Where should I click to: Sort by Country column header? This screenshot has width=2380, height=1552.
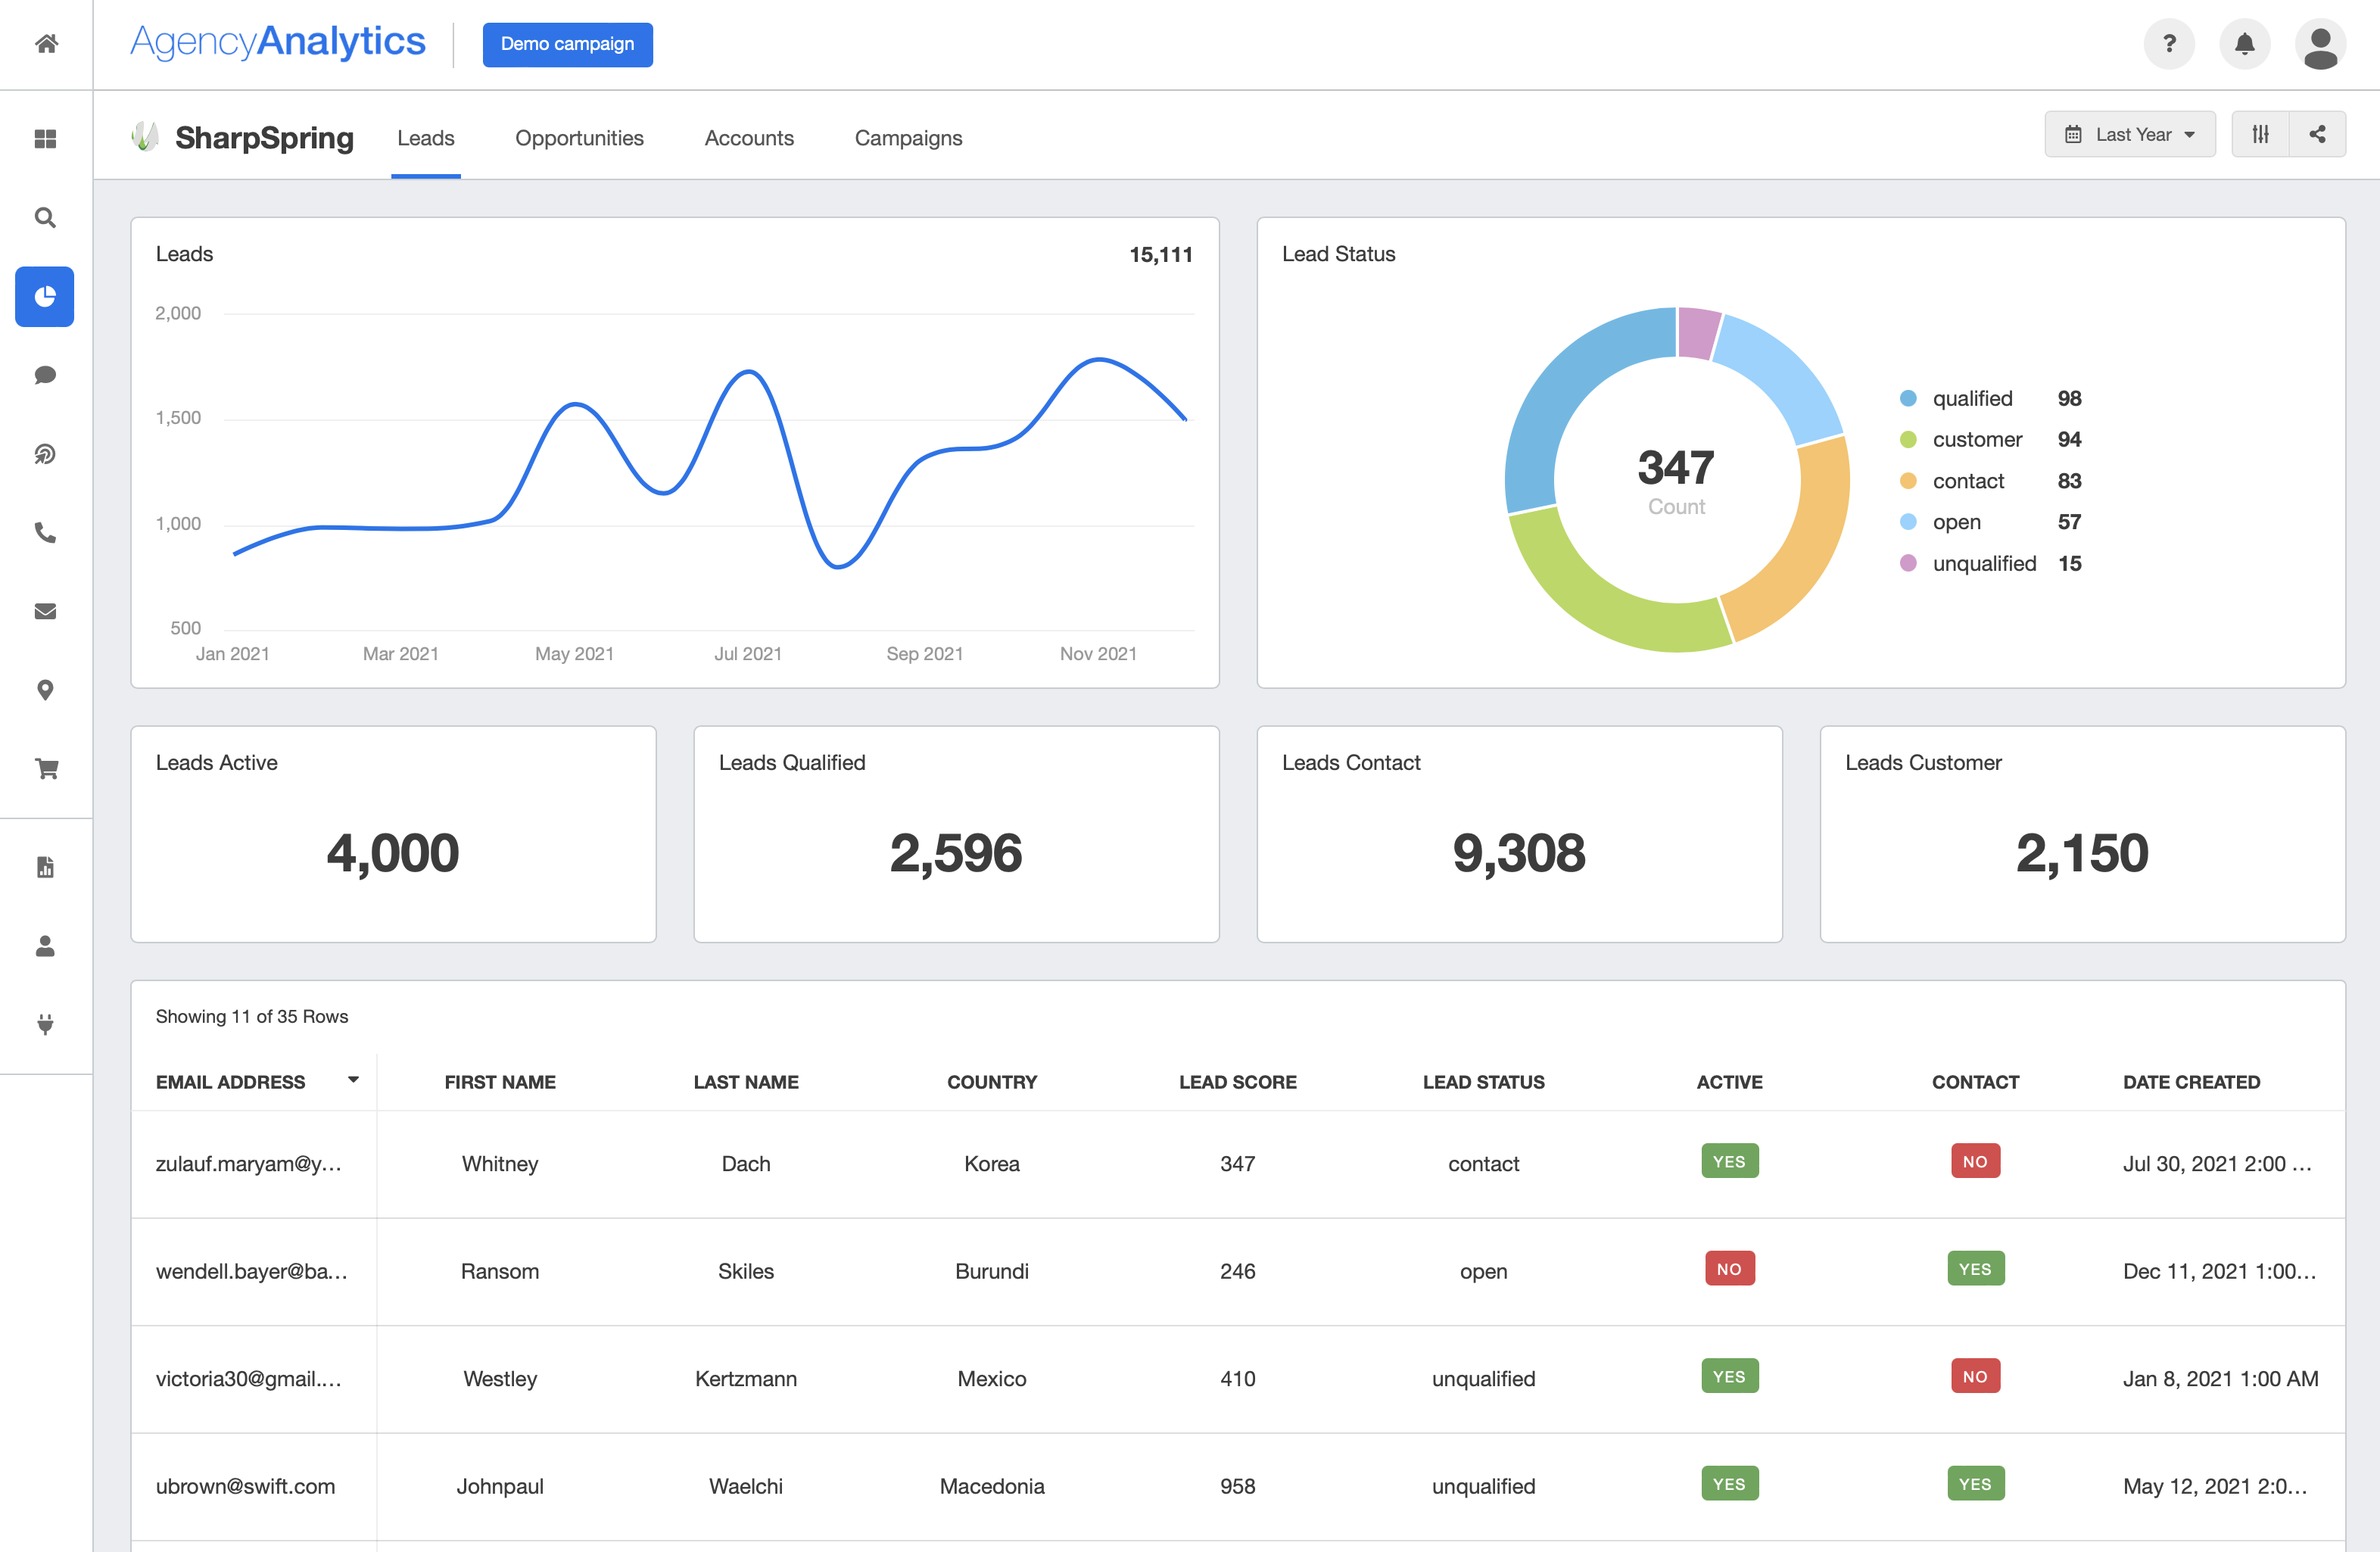coord(992,1082)
